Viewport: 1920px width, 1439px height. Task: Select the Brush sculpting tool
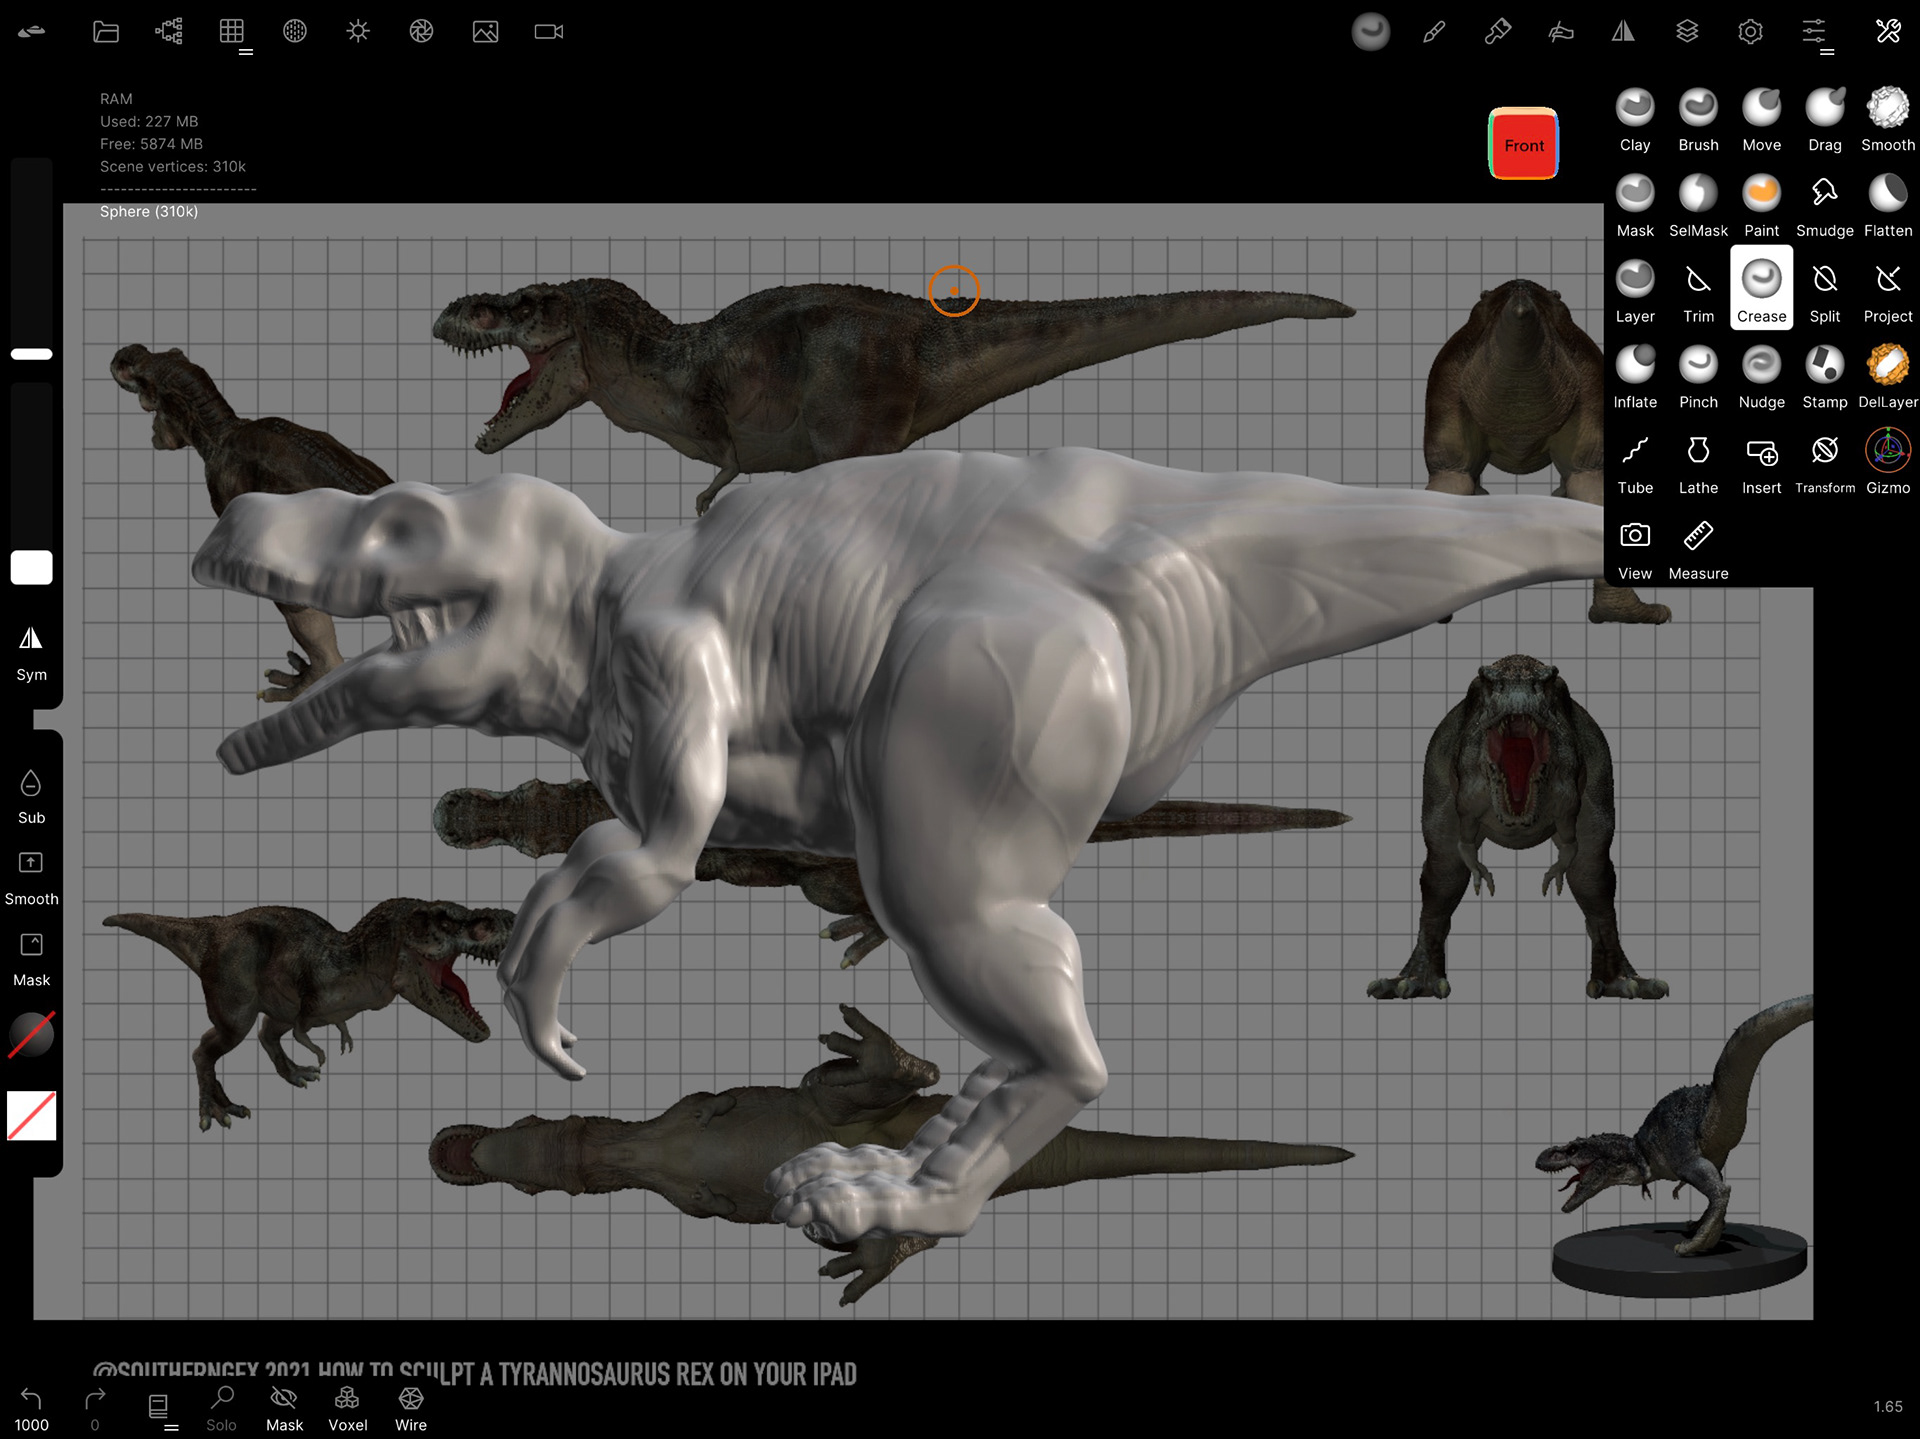click(1698, 120)
